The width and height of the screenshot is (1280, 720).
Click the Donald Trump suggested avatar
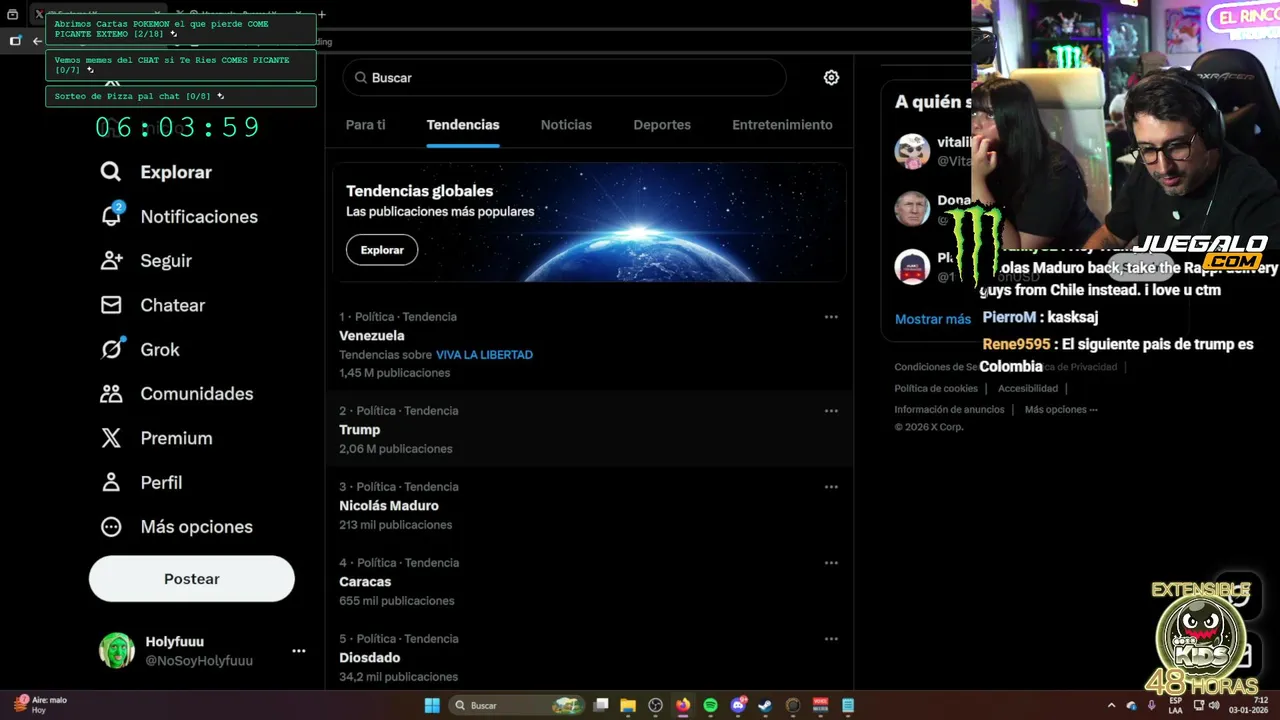[x=912, y=209]
